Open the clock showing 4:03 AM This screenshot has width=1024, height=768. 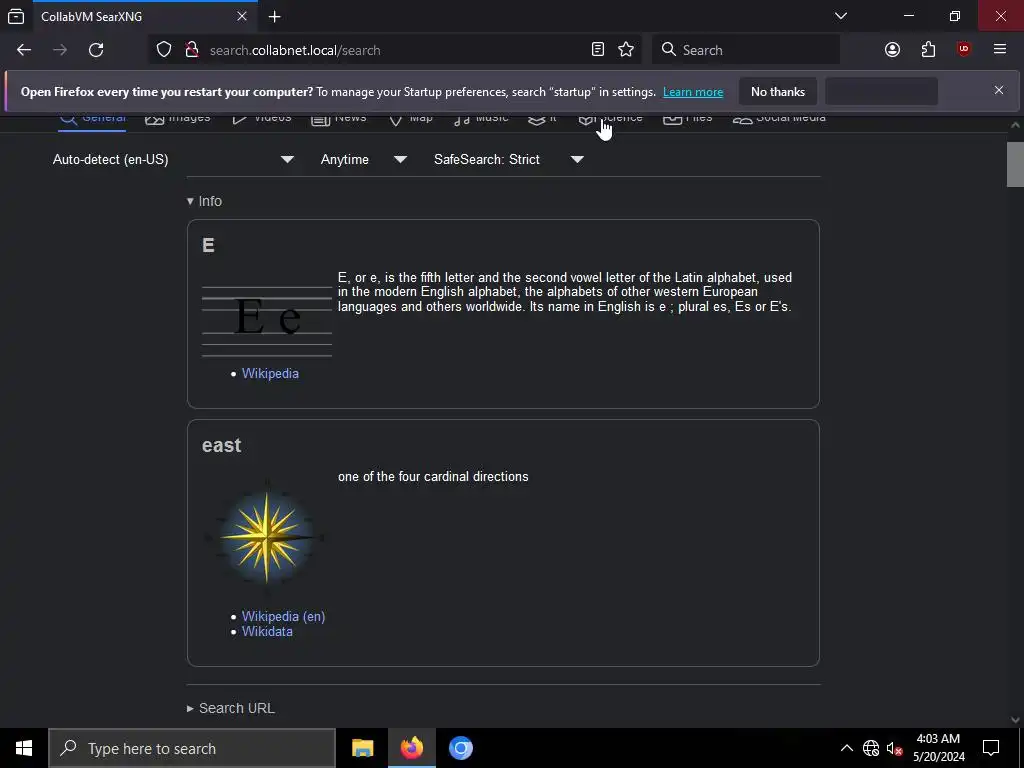(x=938, y=748)
